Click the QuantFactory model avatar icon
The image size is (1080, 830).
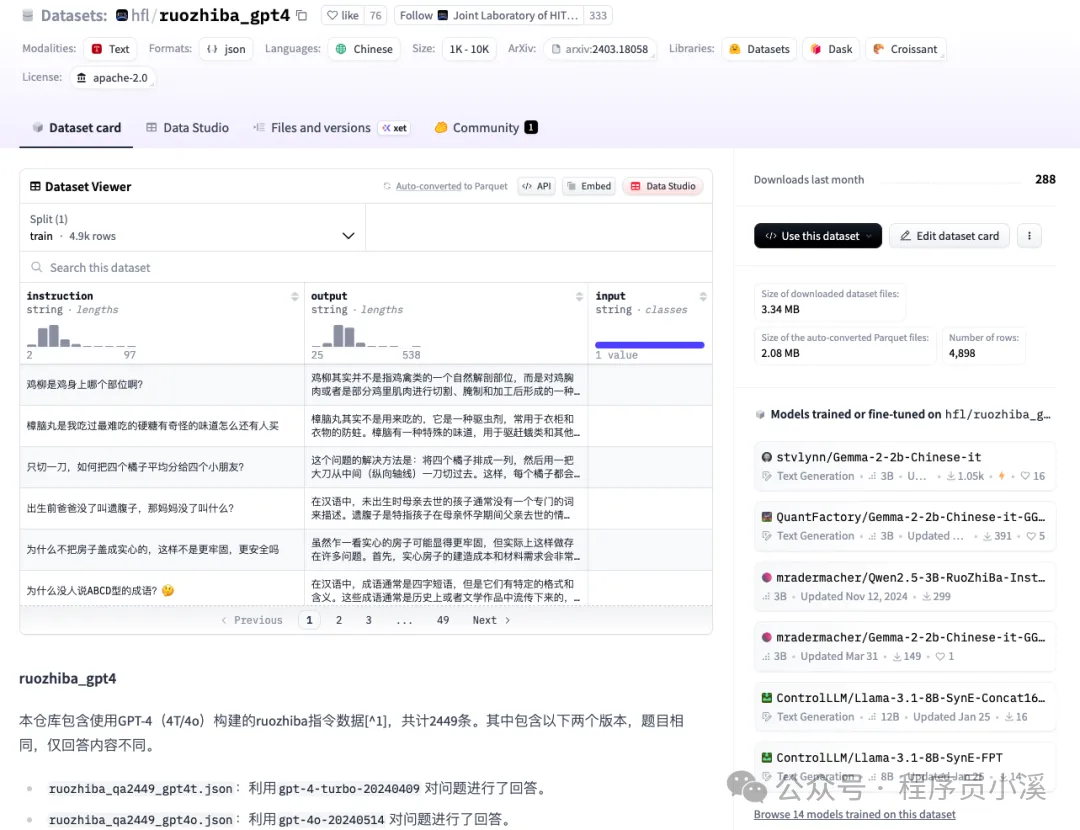tap(767, 517)
